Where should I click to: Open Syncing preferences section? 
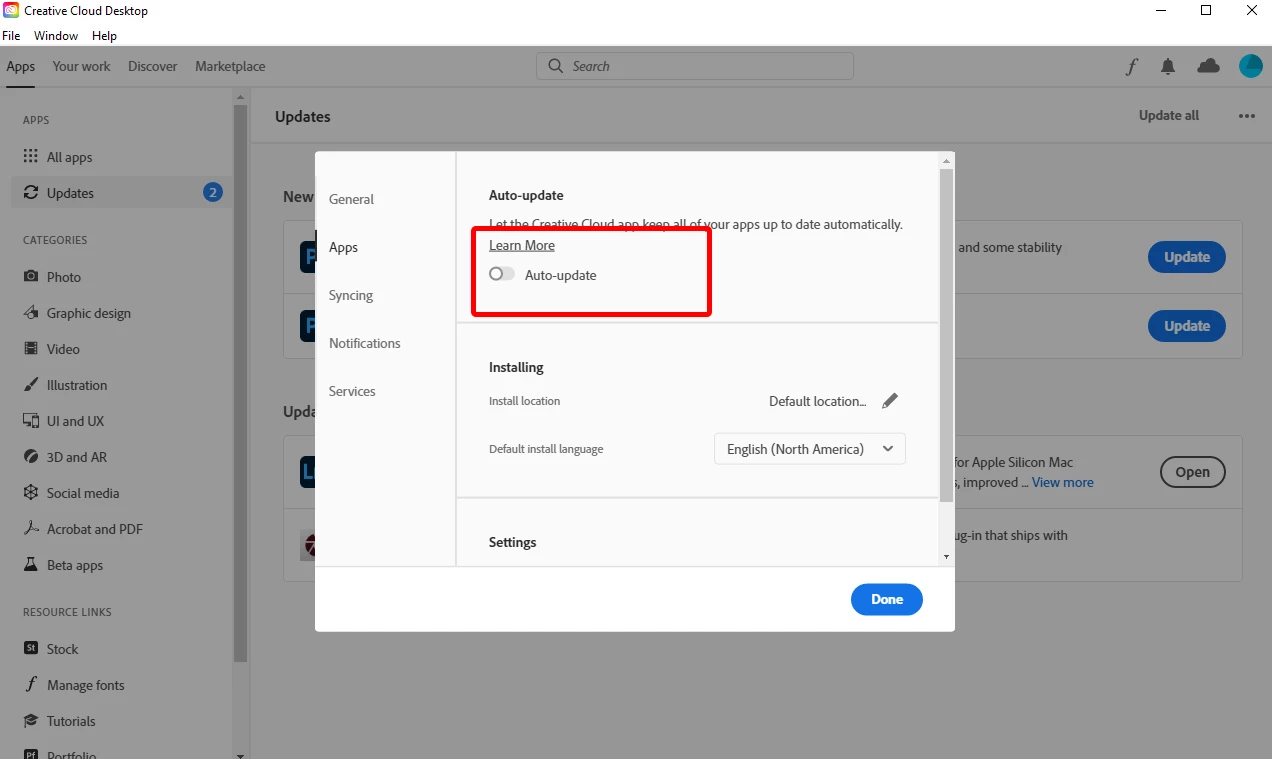351,295
